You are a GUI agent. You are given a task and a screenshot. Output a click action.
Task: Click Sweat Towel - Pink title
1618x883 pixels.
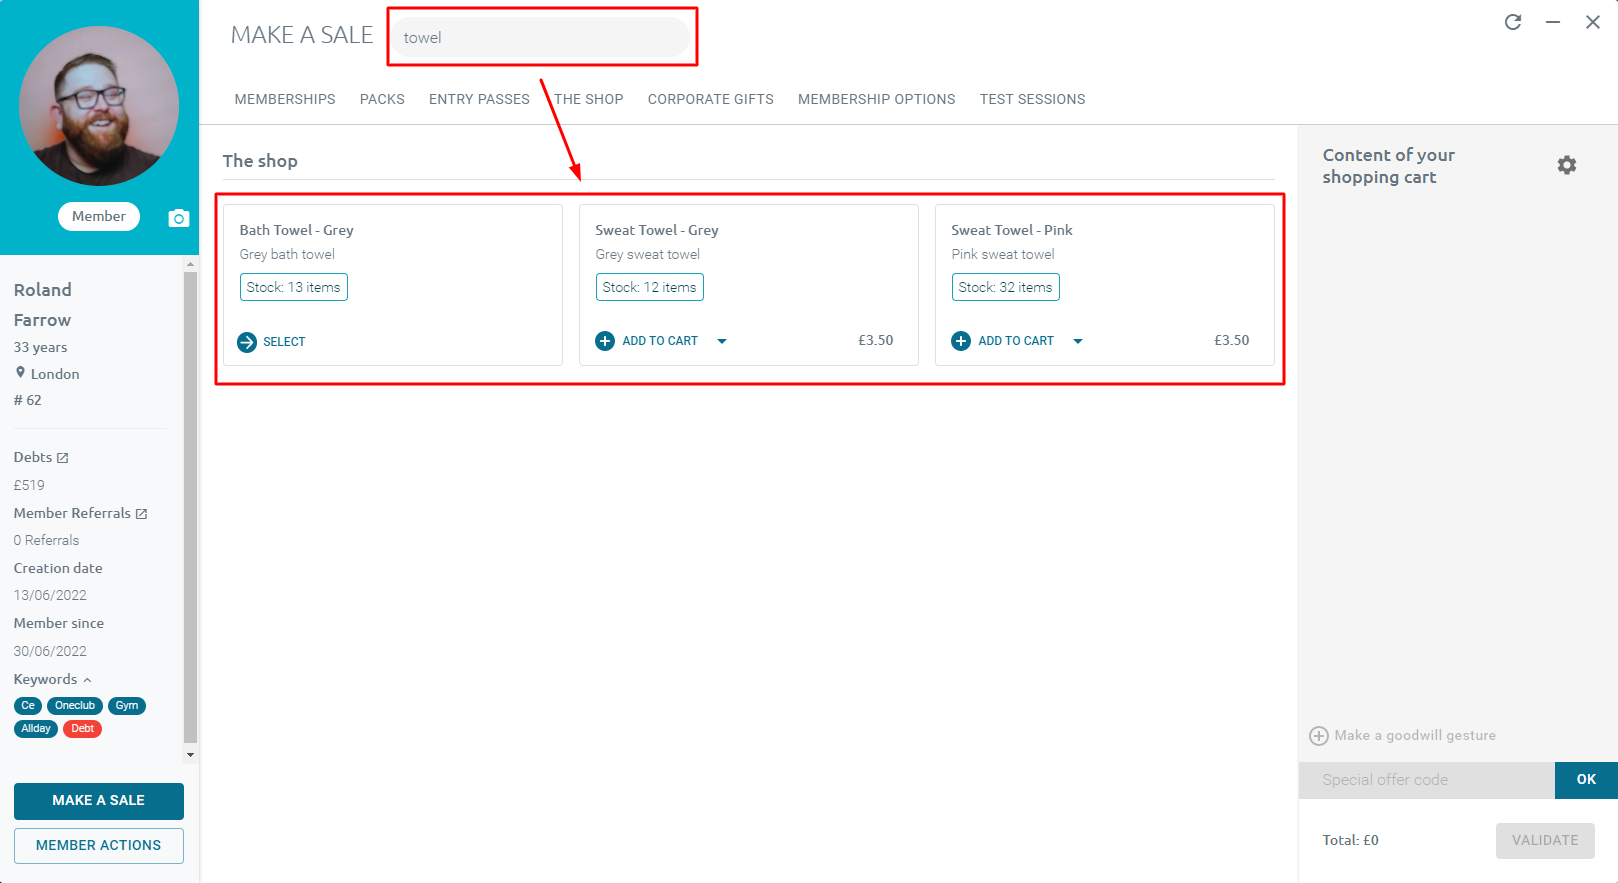point(1012,230)
